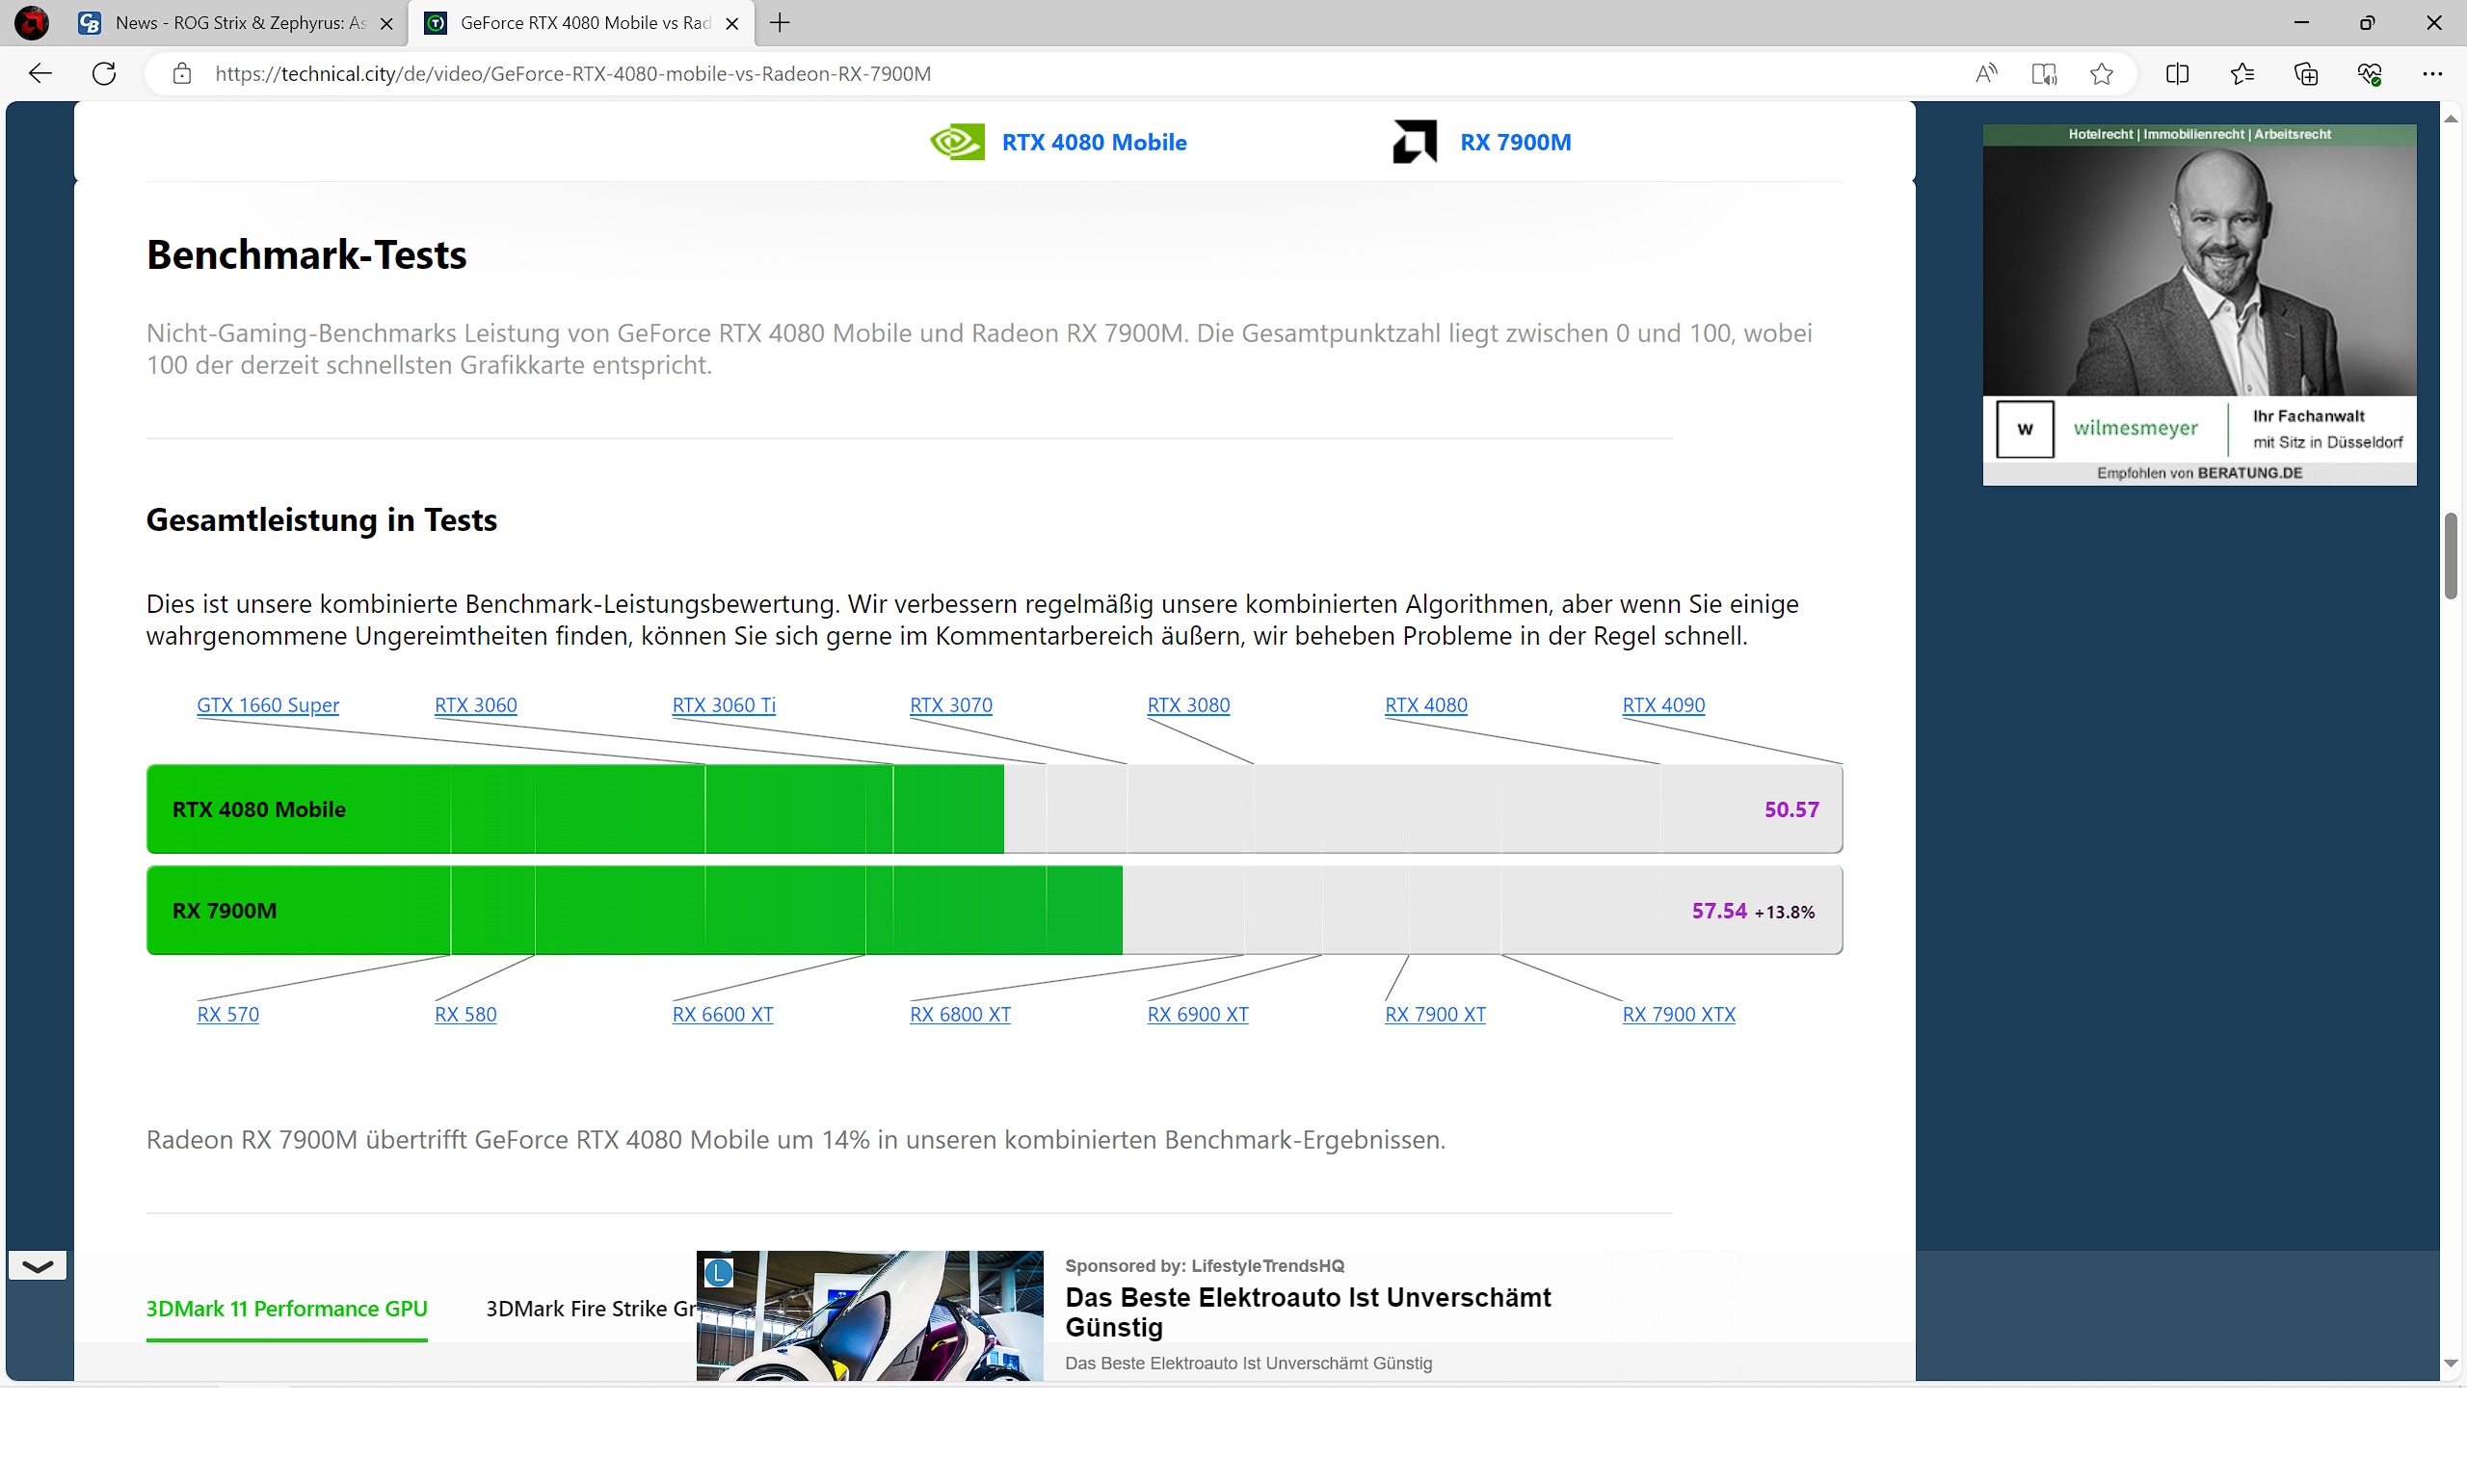Open Settings and more ellipsis menu

[2432, 73]
